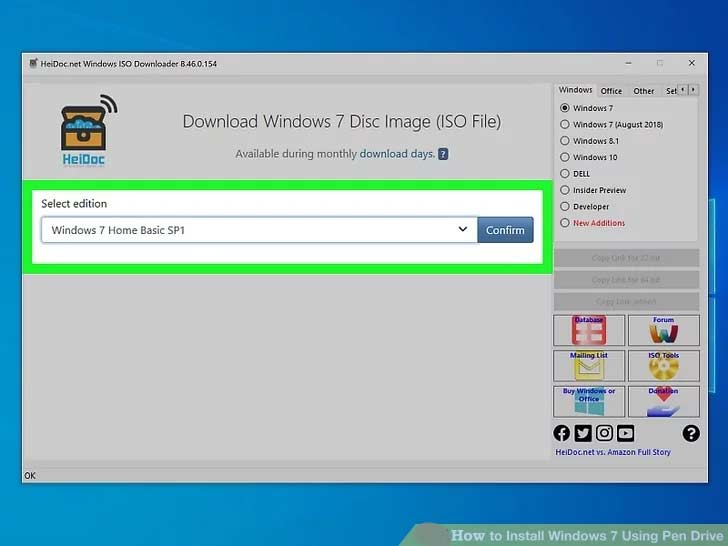Viewport: 728px width, 546px height.
Task: Click the round help question mark icon
Action: tap(691, 433)
